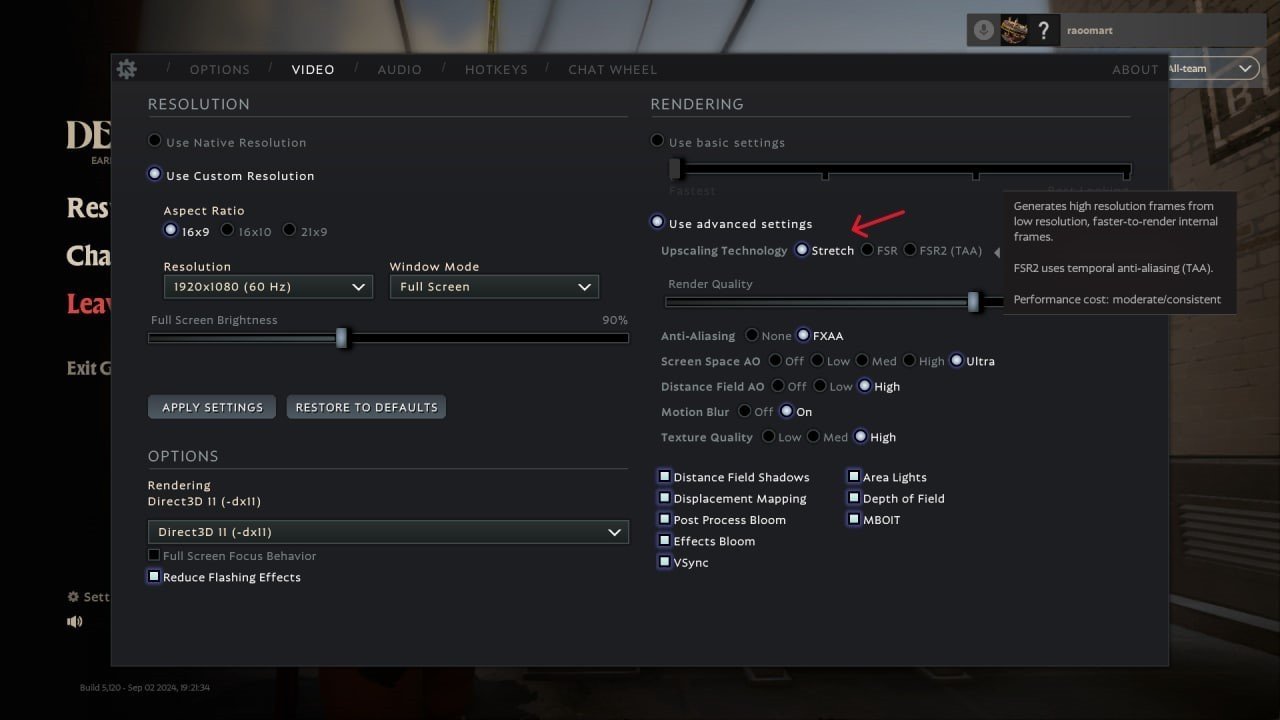This screenshot has width=1280, height=720.
Task: Set Screen Space AO to High
Action: 909,360
